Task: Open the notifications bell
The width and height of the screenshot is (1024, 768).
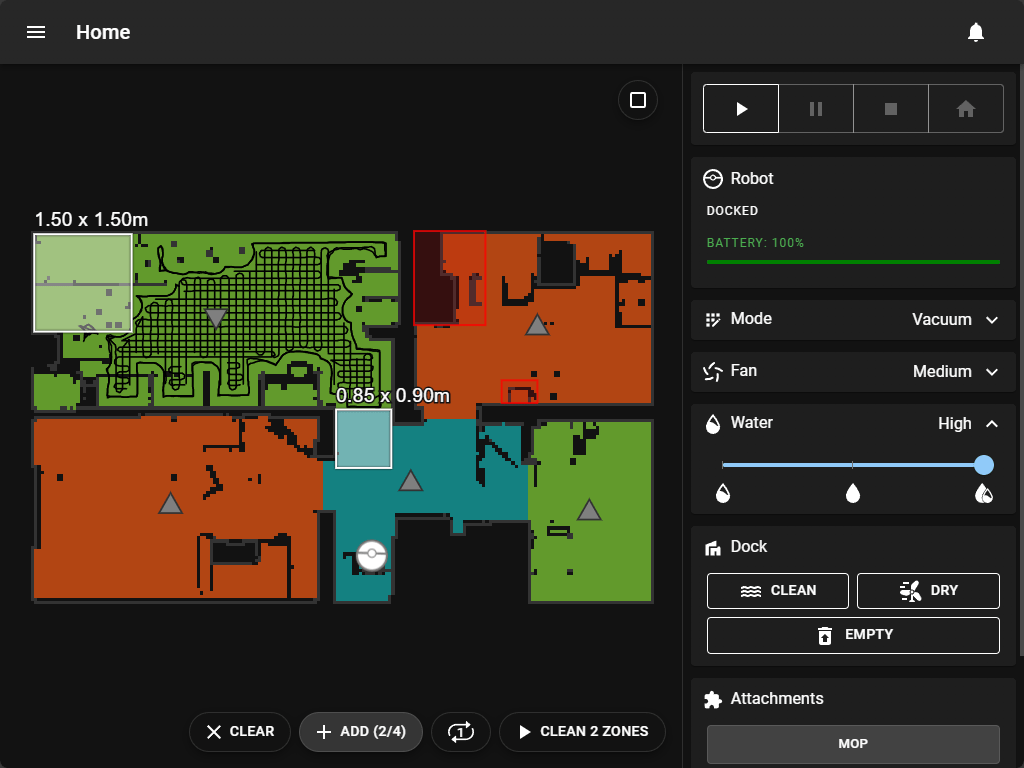Action: (976, 32)
